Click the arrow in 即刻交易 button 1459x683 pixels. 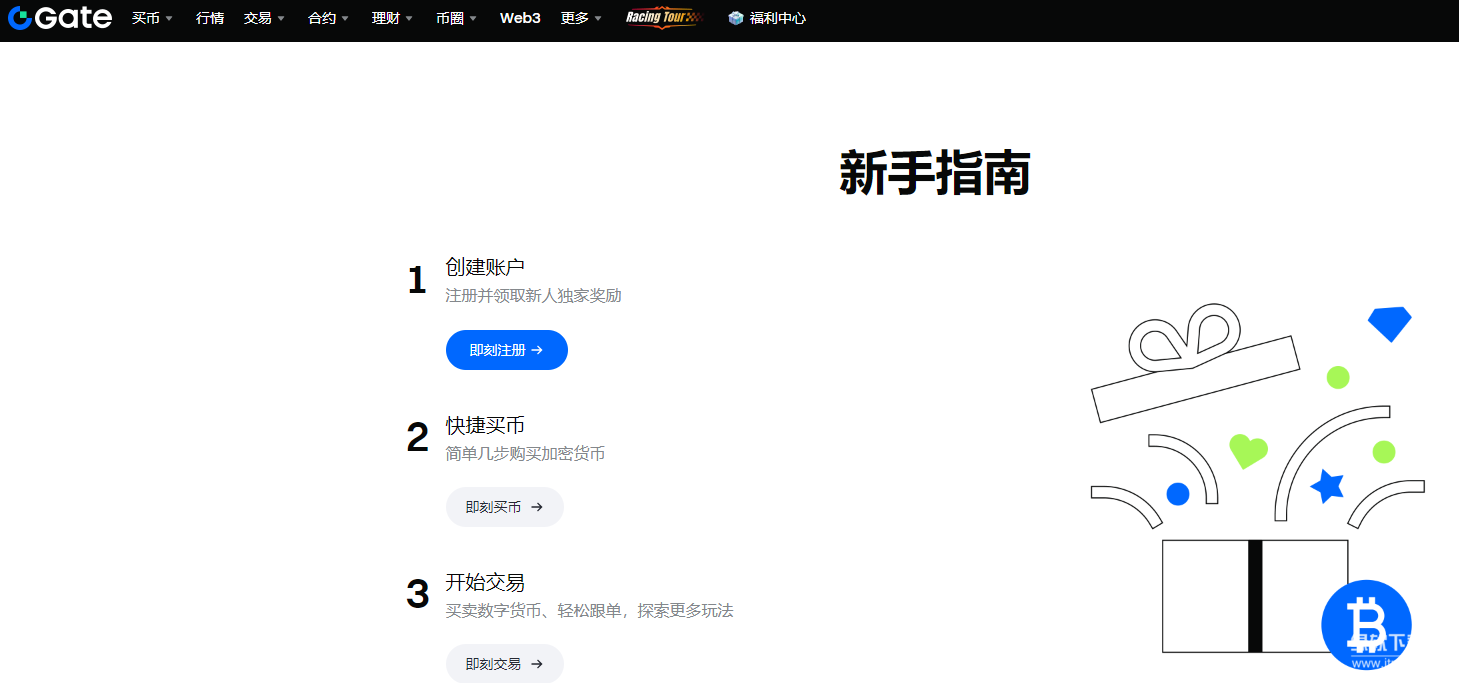537,664
